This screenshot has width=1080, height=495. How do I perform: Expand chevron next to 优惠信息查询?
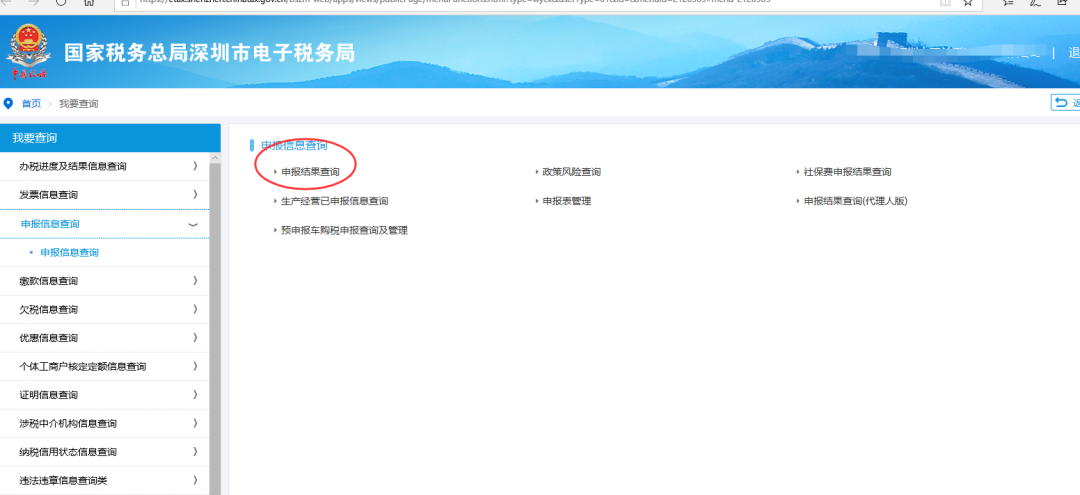click(196, 337)
